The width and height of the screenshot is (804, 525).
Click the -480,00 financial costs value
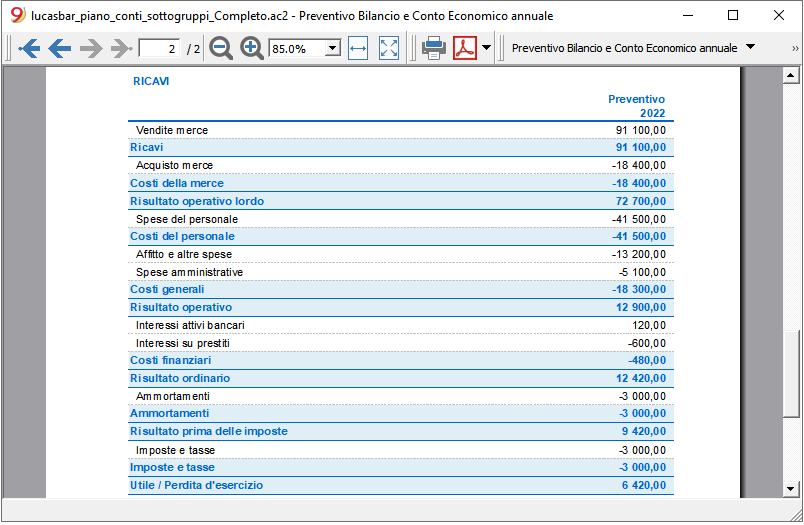[x=647, y=360]
